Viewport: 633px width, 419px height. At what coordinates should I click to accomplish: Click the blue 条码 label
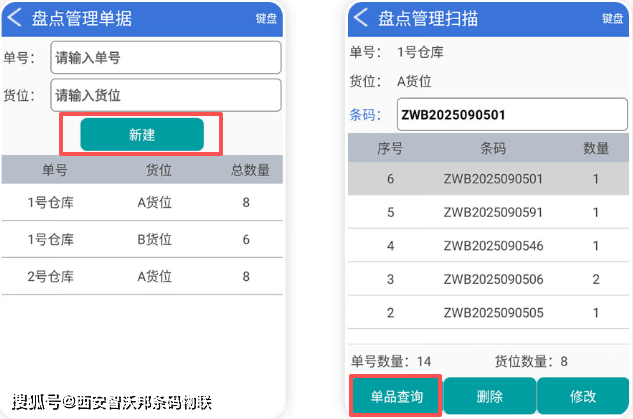click(365, 115)
